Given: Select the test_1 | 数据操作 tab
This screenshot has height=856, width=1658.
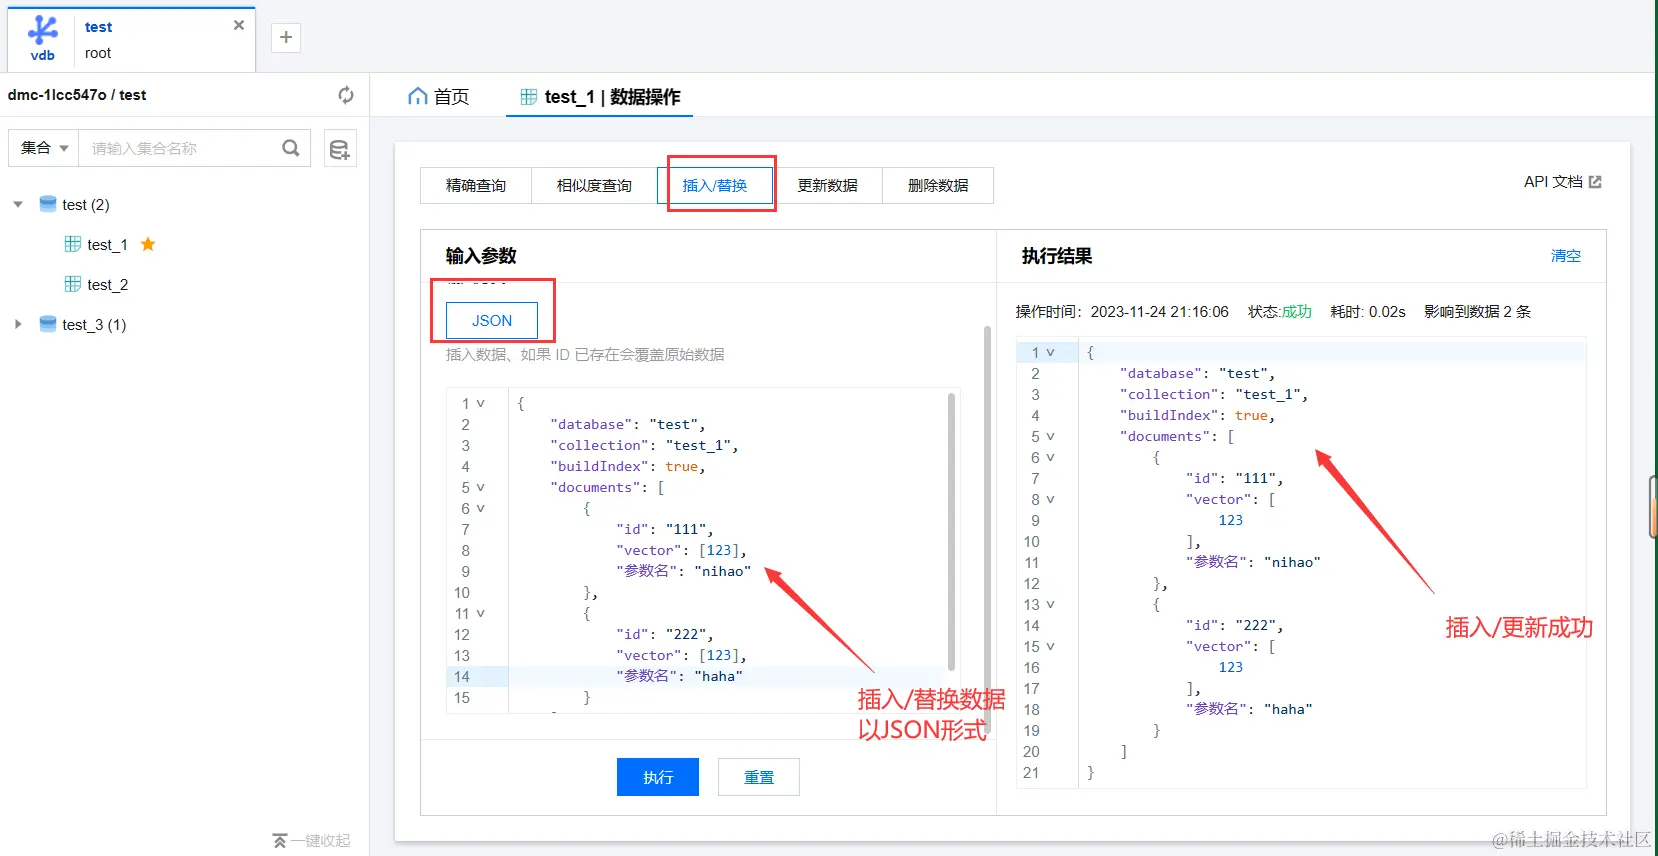Looking at the screenshot, I should pos(600,96).
